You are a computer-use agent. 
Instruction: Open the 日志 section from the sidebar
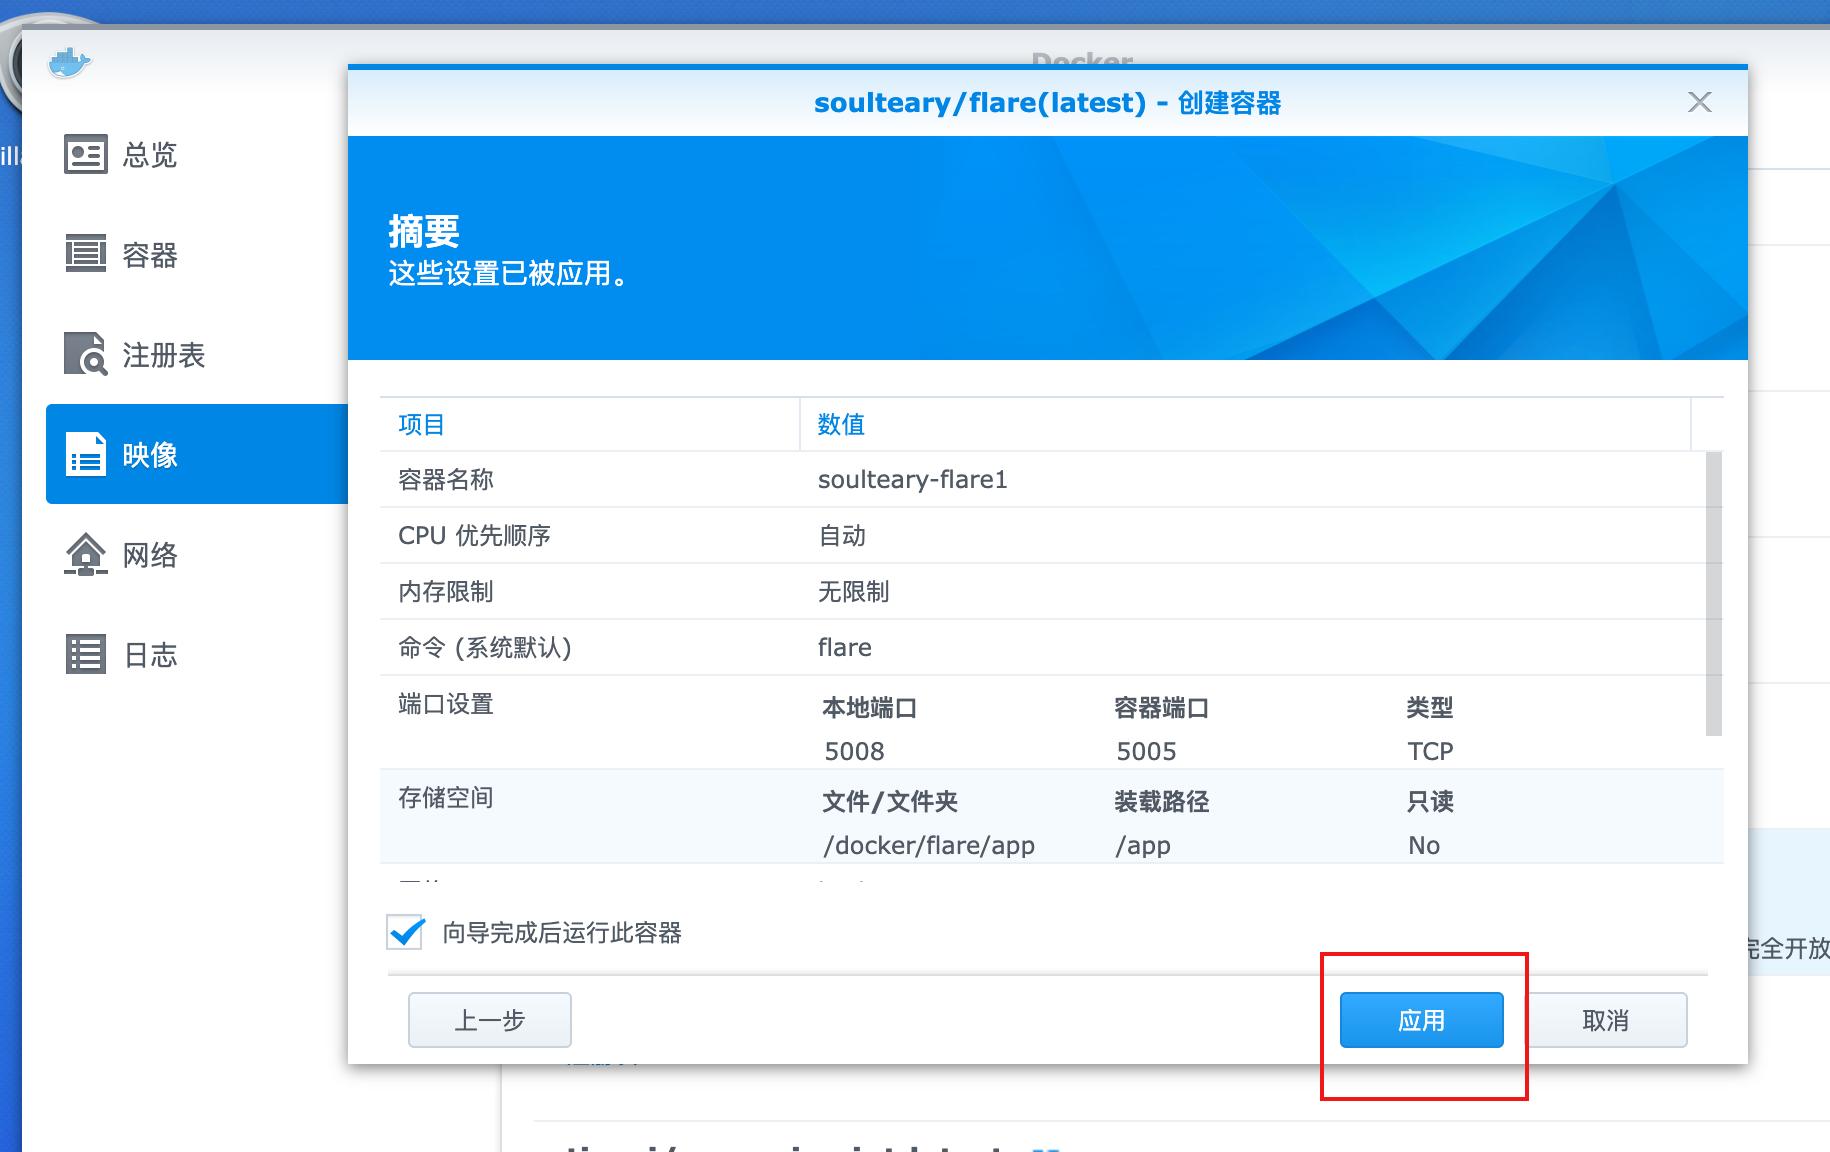click(x=150, y=655)
